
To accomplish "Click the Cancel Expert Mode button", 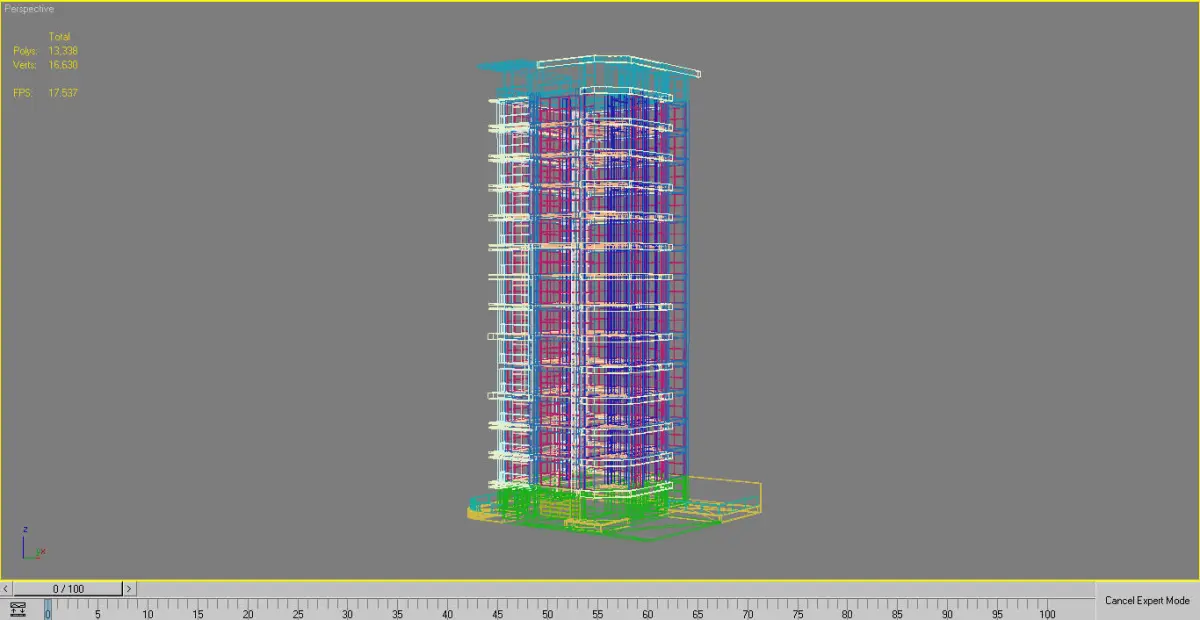I will [1147, 601].
